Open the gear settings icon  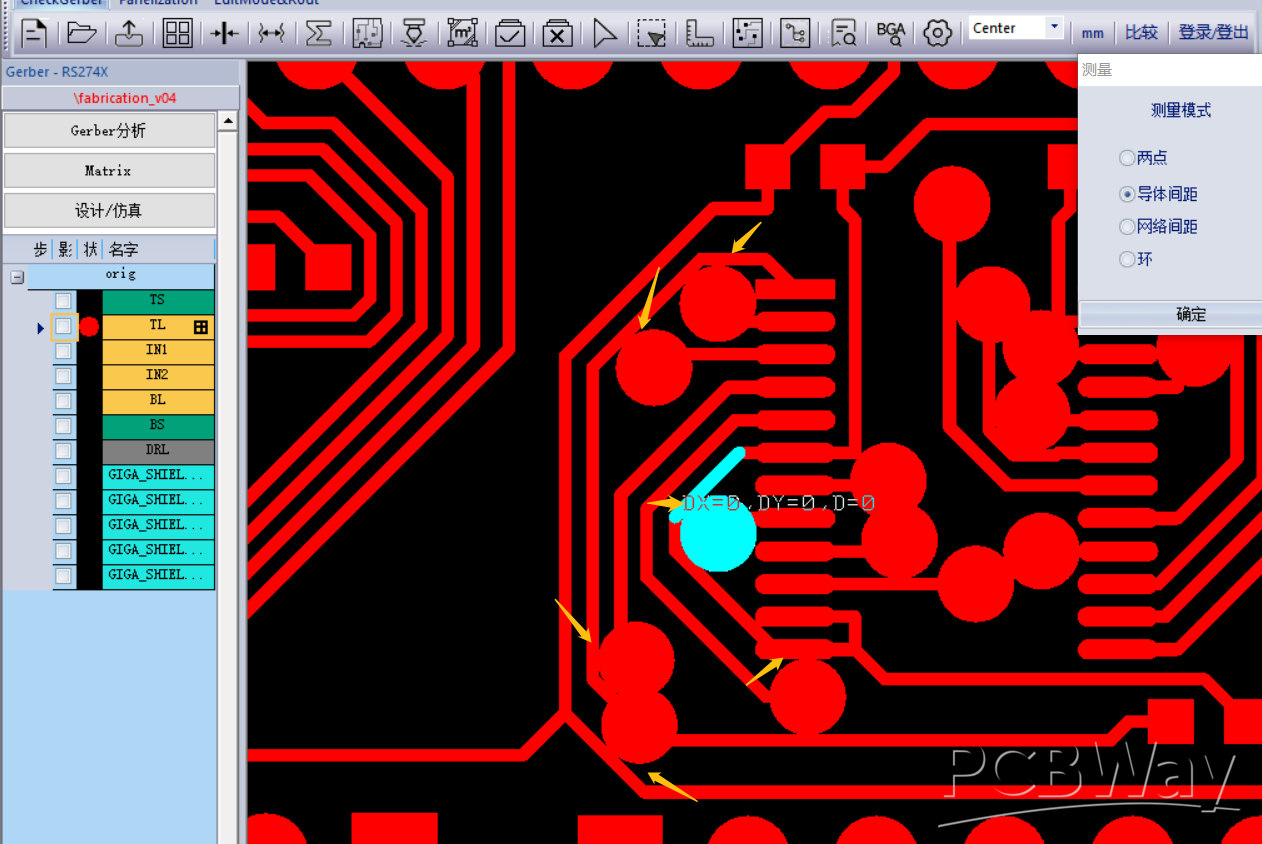pos(938,33)
